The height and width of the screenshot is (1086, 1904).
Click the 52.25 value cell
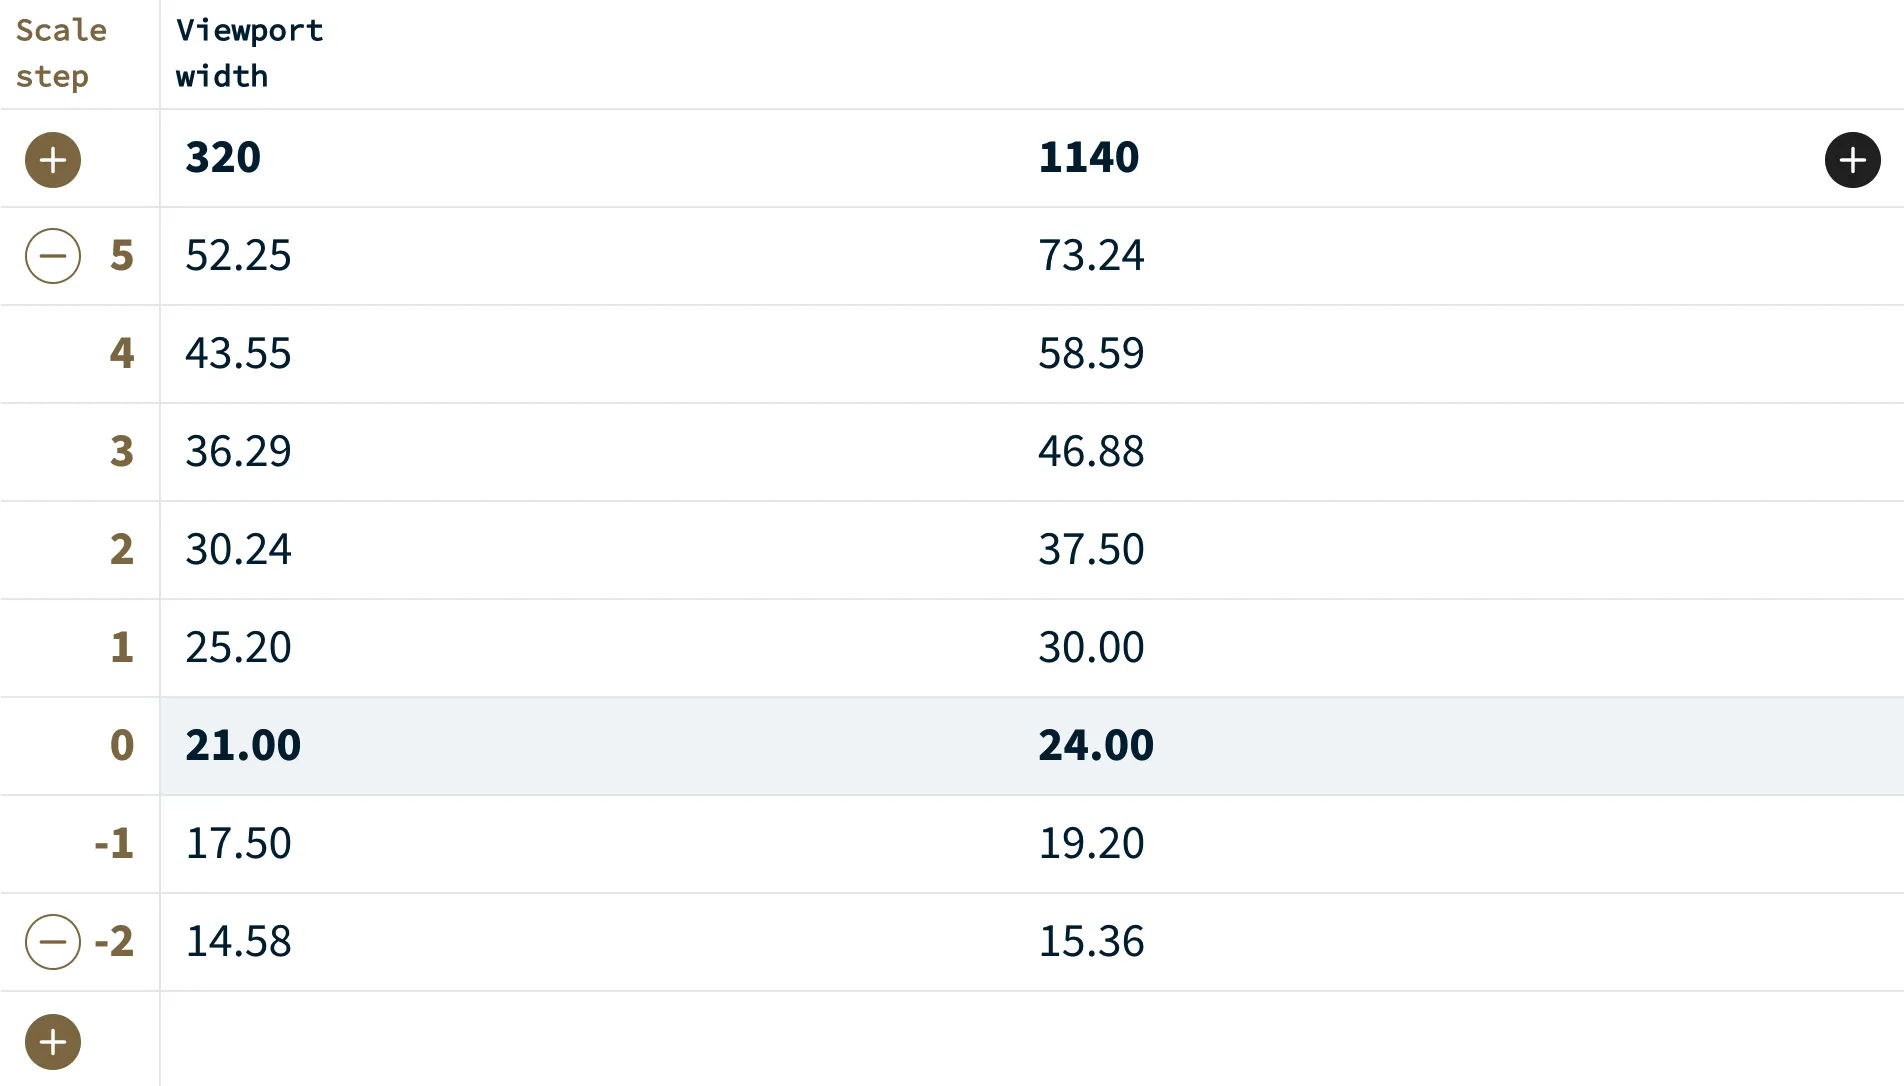tap(238, 256)
